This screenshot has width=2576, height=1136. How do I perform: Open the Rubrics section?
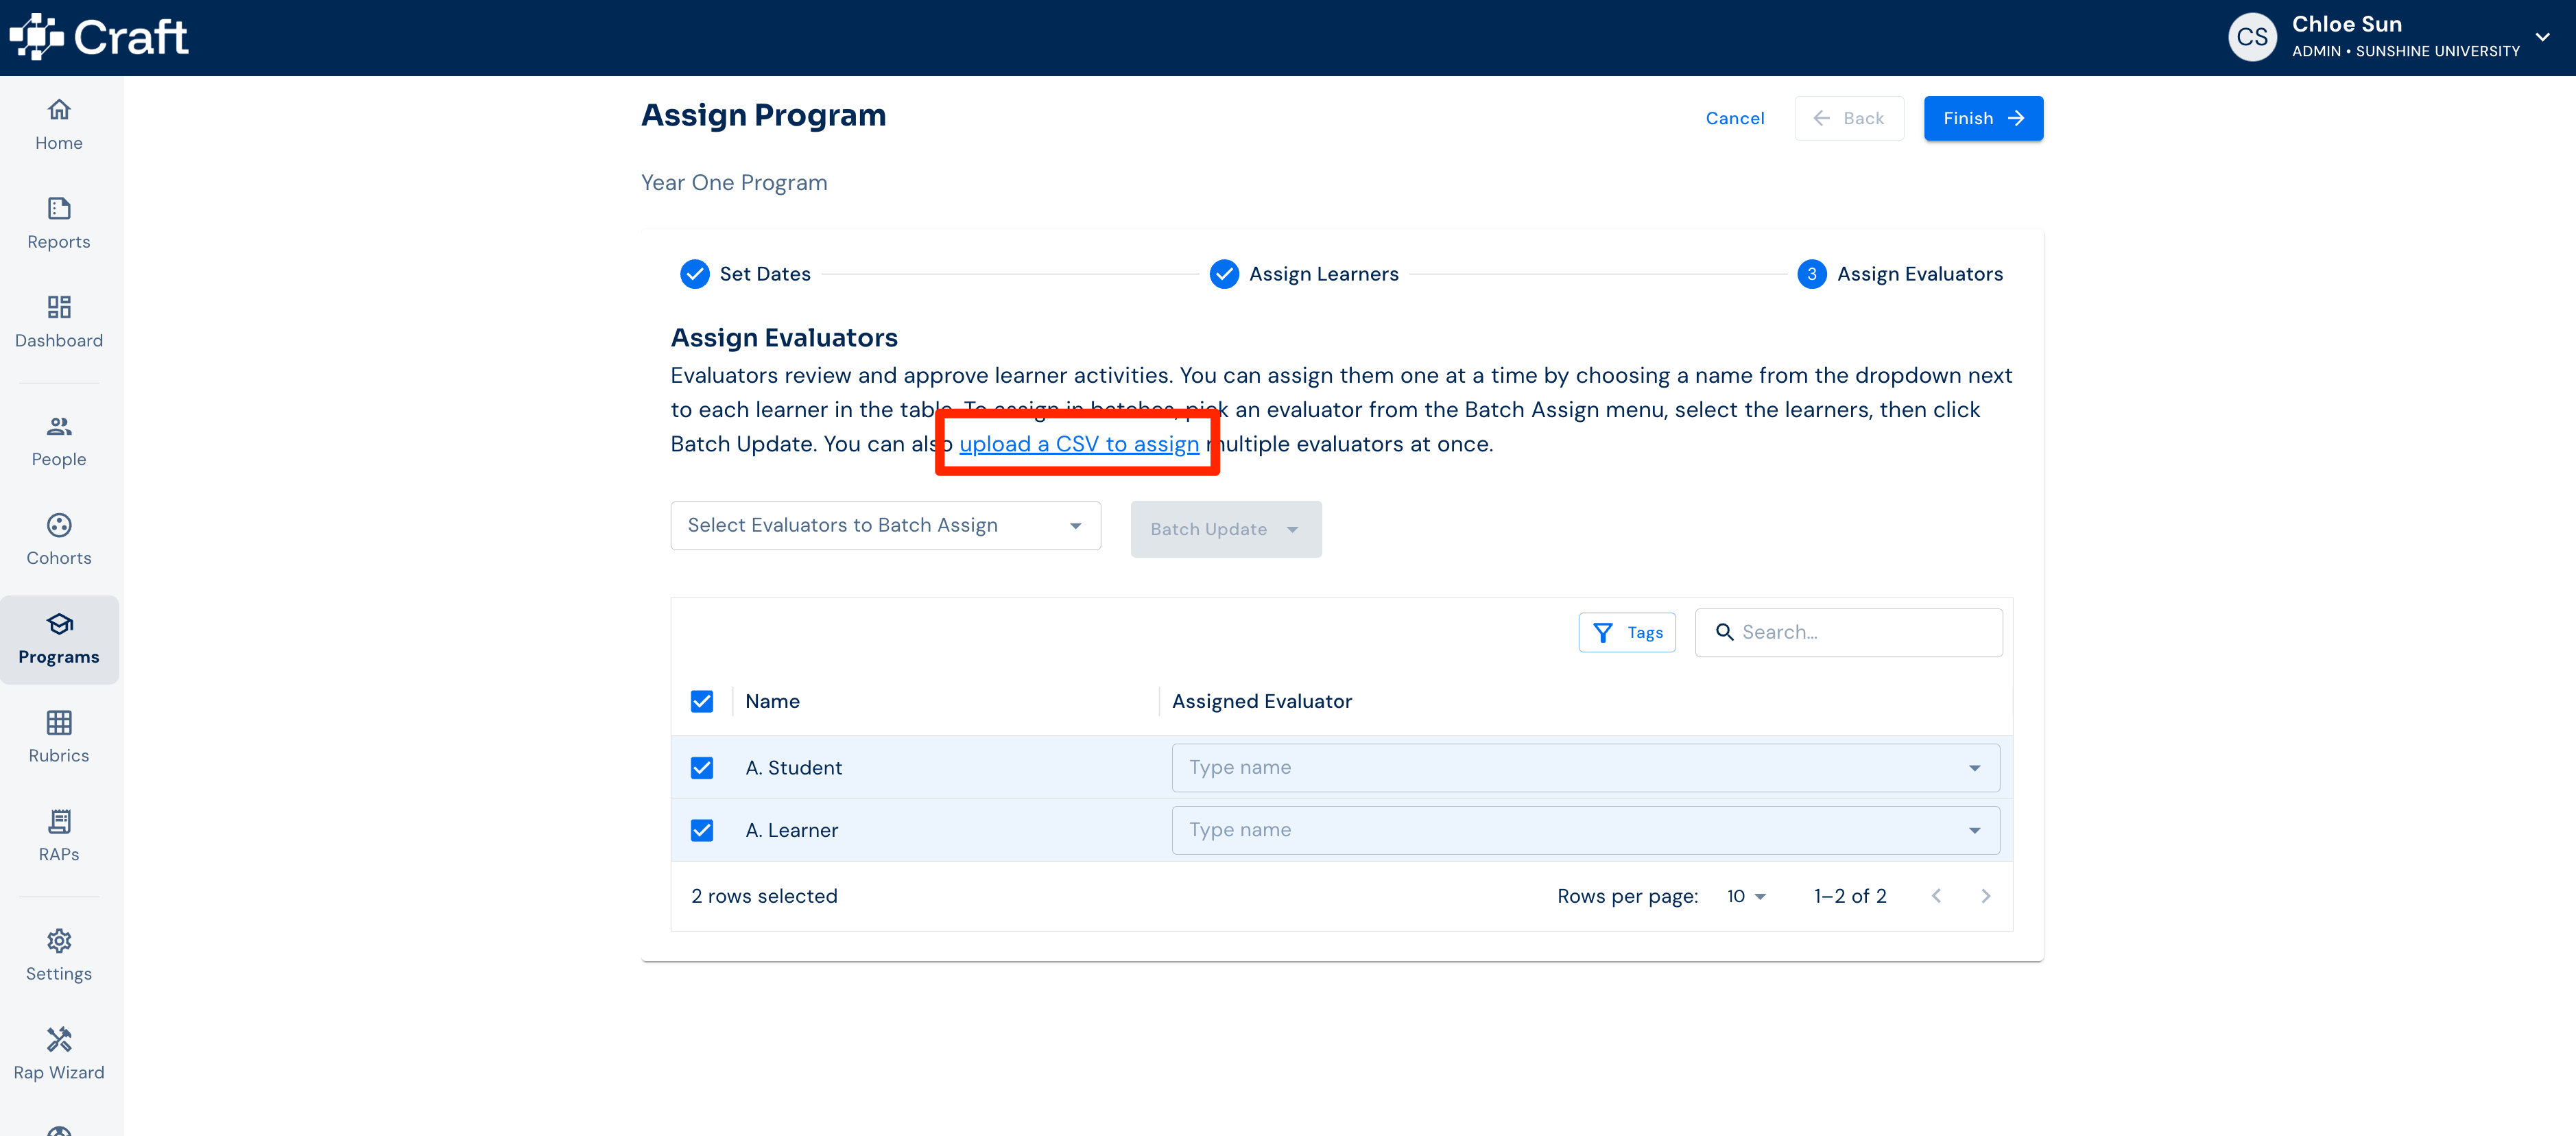coord(59,738)
